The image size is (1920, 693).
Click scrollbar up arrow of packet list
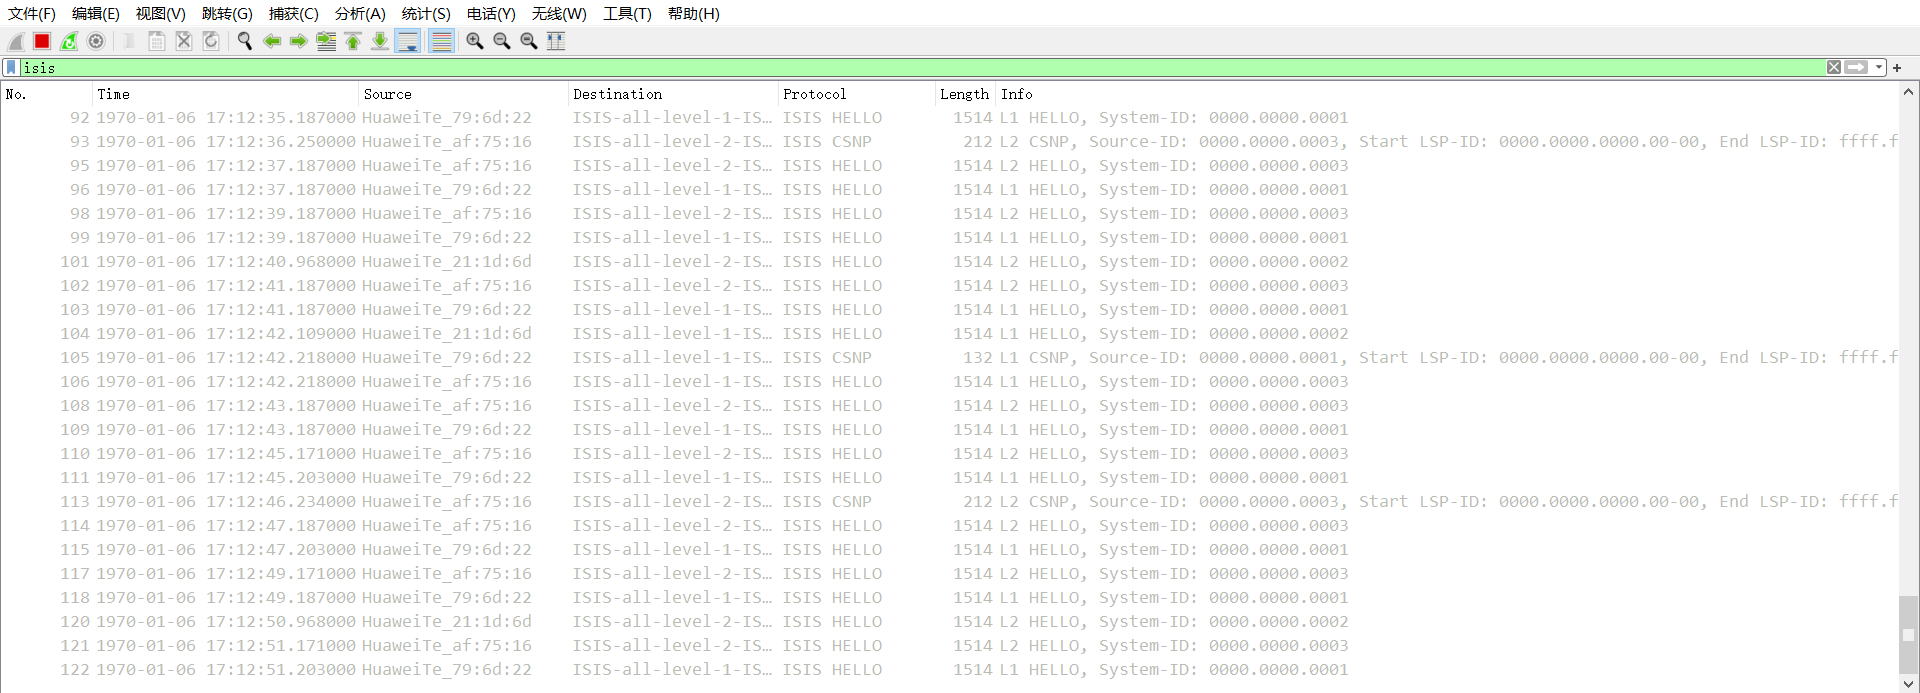[x=1908, y=92]
